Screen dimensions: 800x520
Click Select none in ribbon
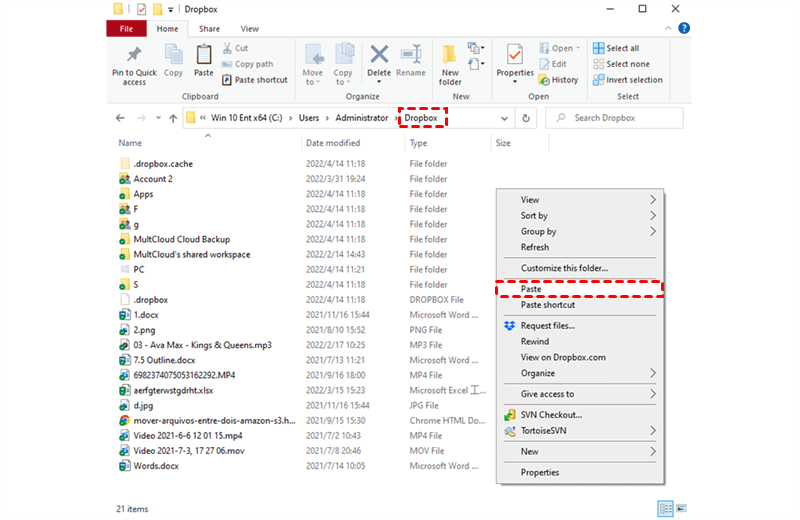point(621,64)
